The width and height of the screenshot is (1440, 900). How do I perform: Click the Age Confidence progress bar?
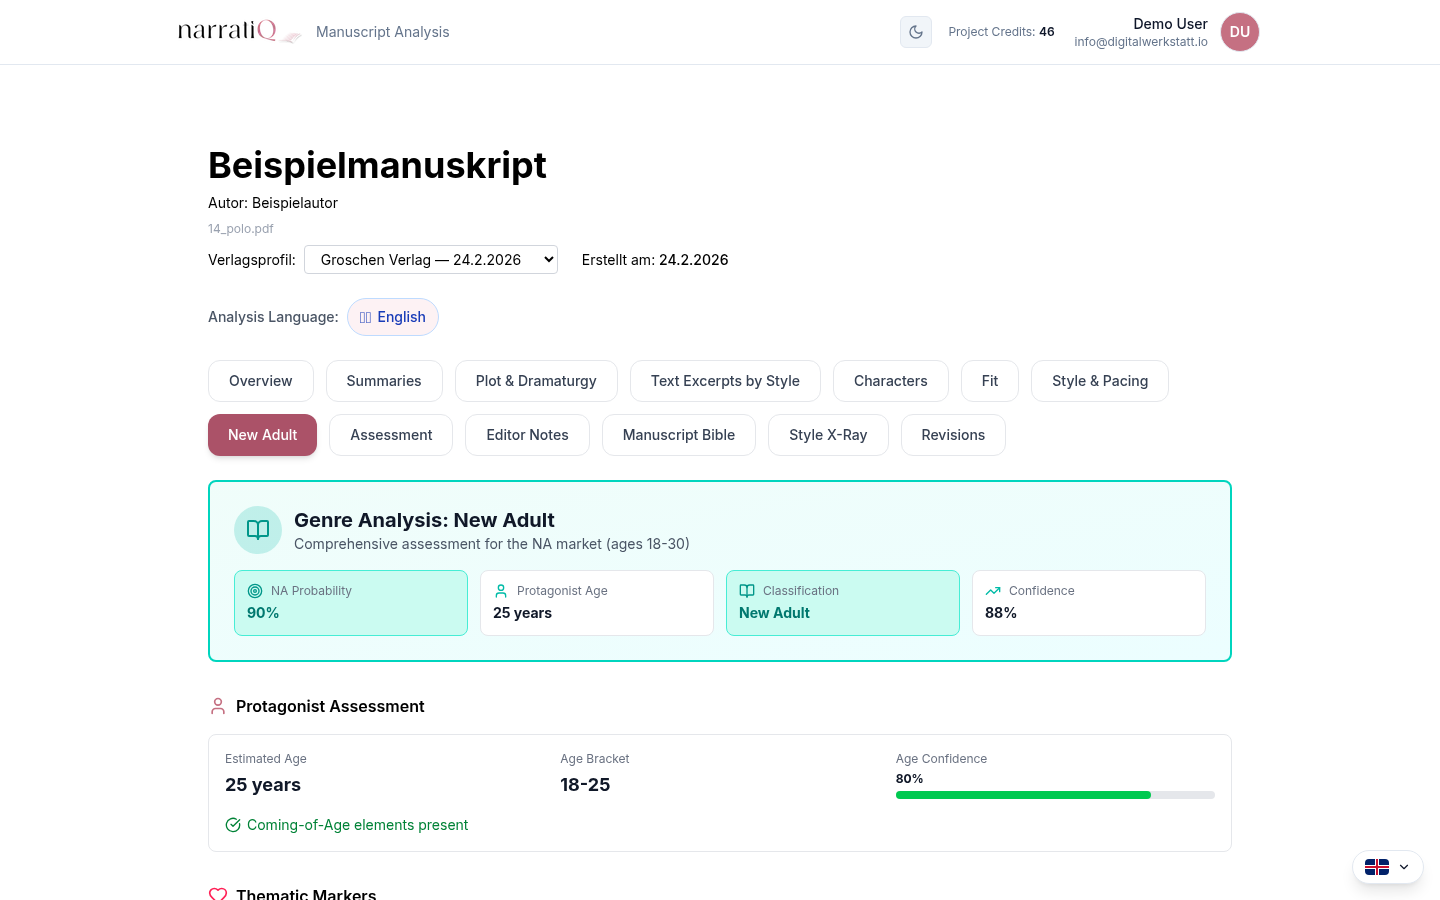[1054, 795]
